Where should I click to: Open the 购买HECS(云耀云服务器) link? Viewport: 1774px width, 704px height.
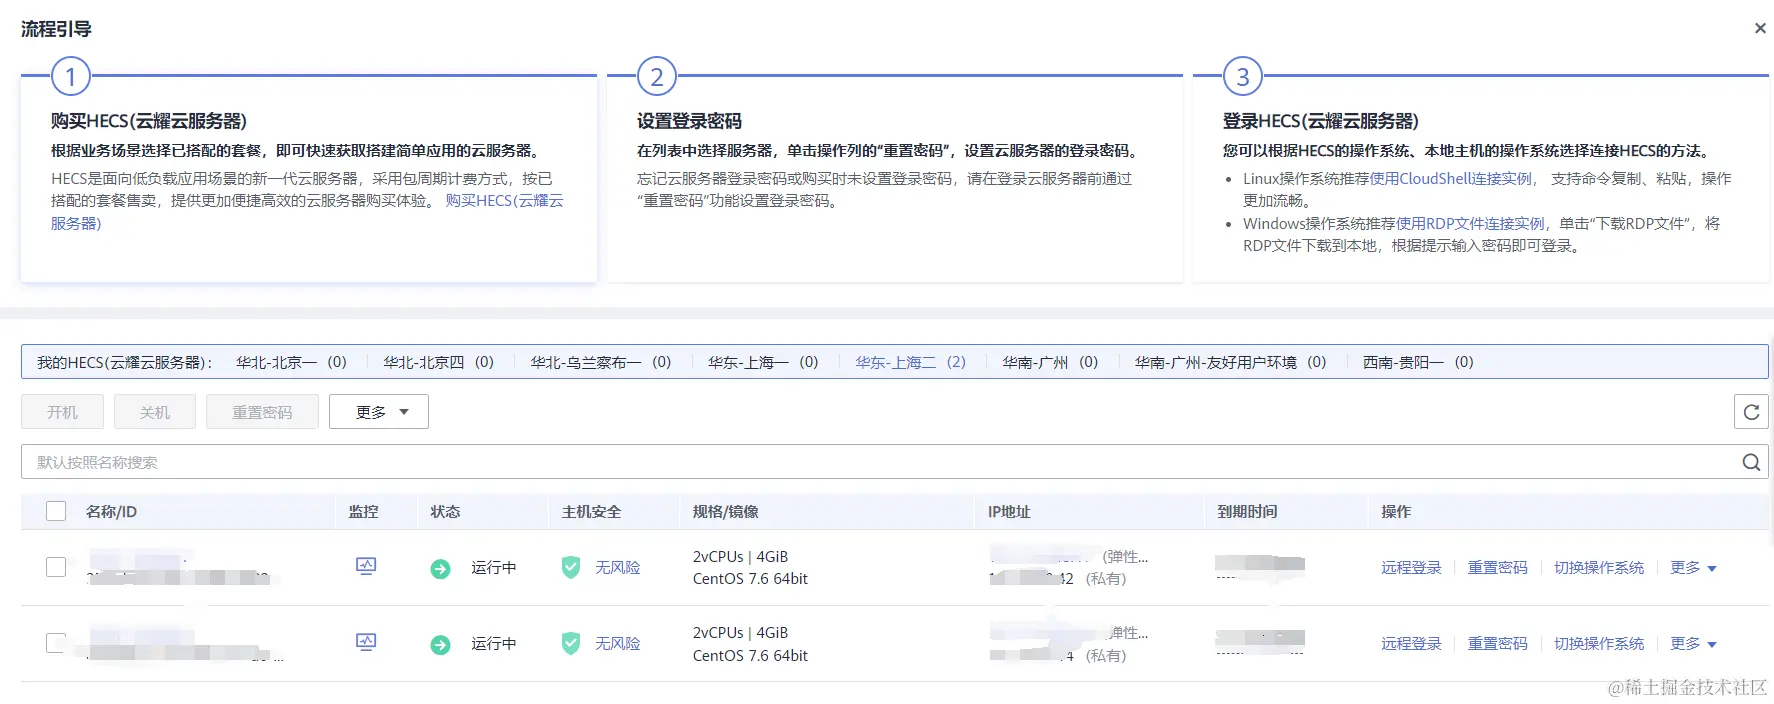click(504, 201)
